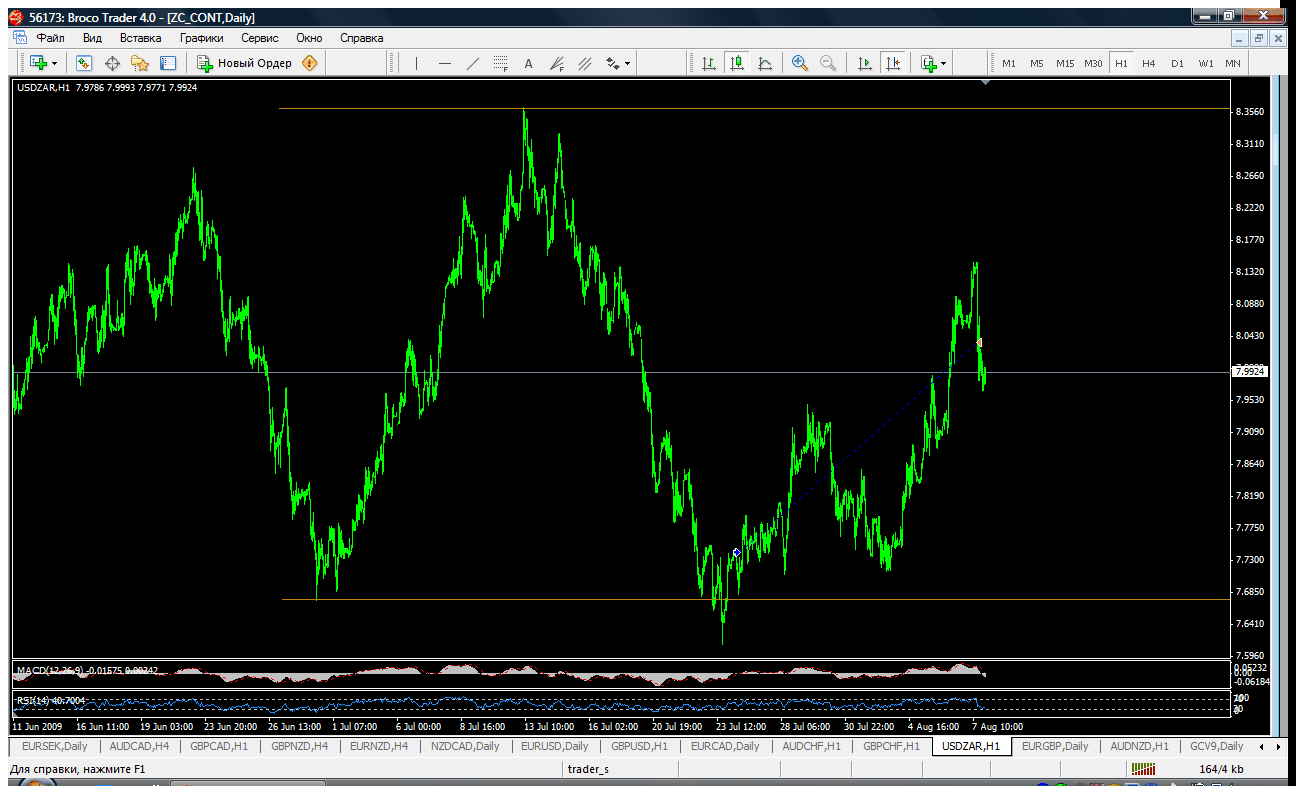Click the Новый Ордер button
The width and height of the screenshot is (1296, 786).
pyautogui.click(x=245, y=63)
